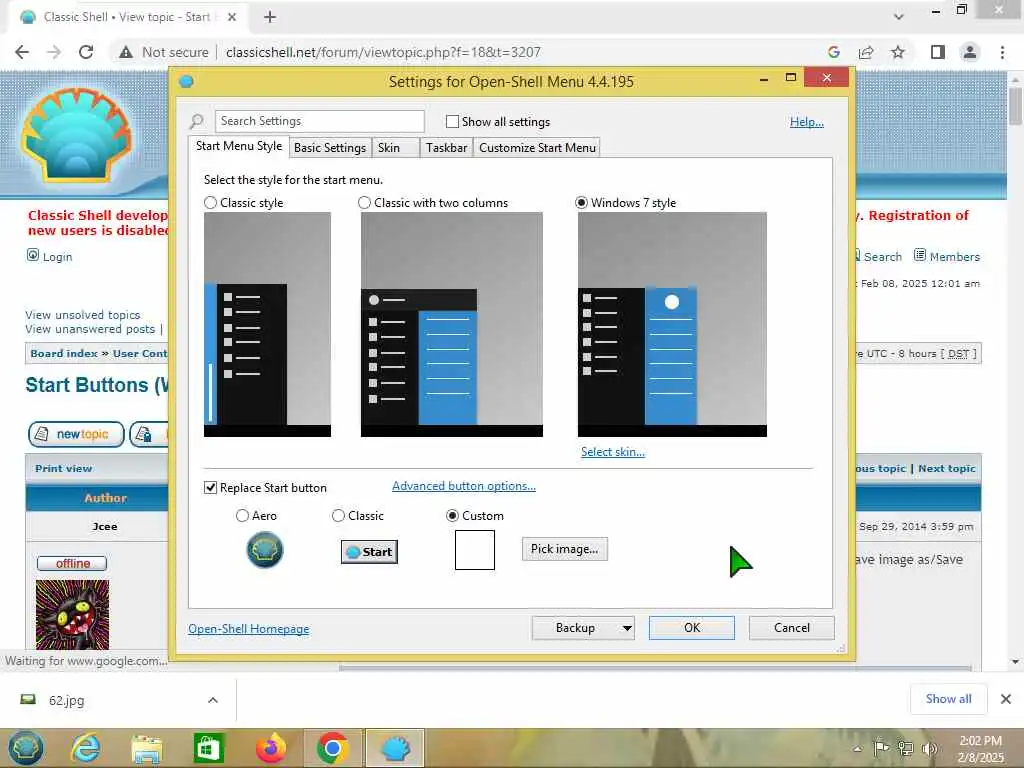
Task: Click the Classic Start button preview
Action: [370, 552]
